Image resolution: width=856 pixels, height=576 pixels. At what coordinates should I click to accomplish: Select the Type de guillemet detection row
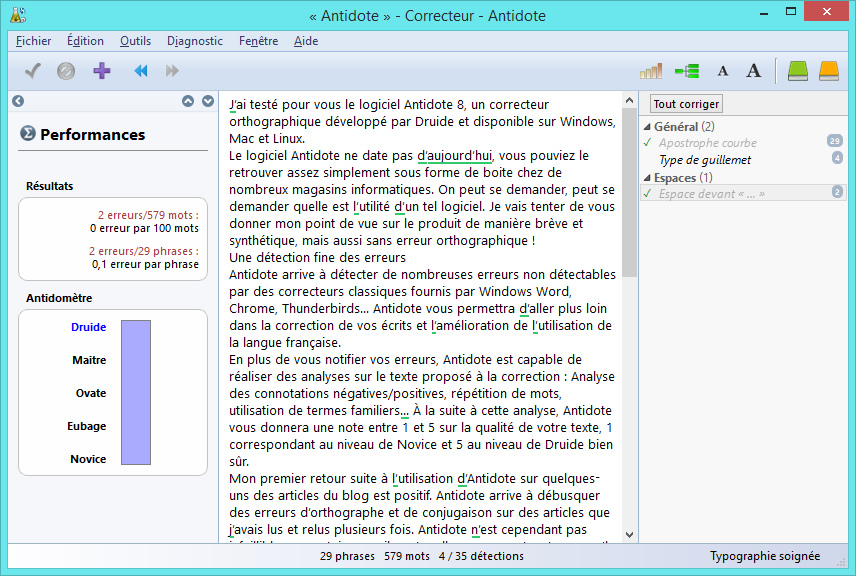pyautogui.click(x=742, y=160)
